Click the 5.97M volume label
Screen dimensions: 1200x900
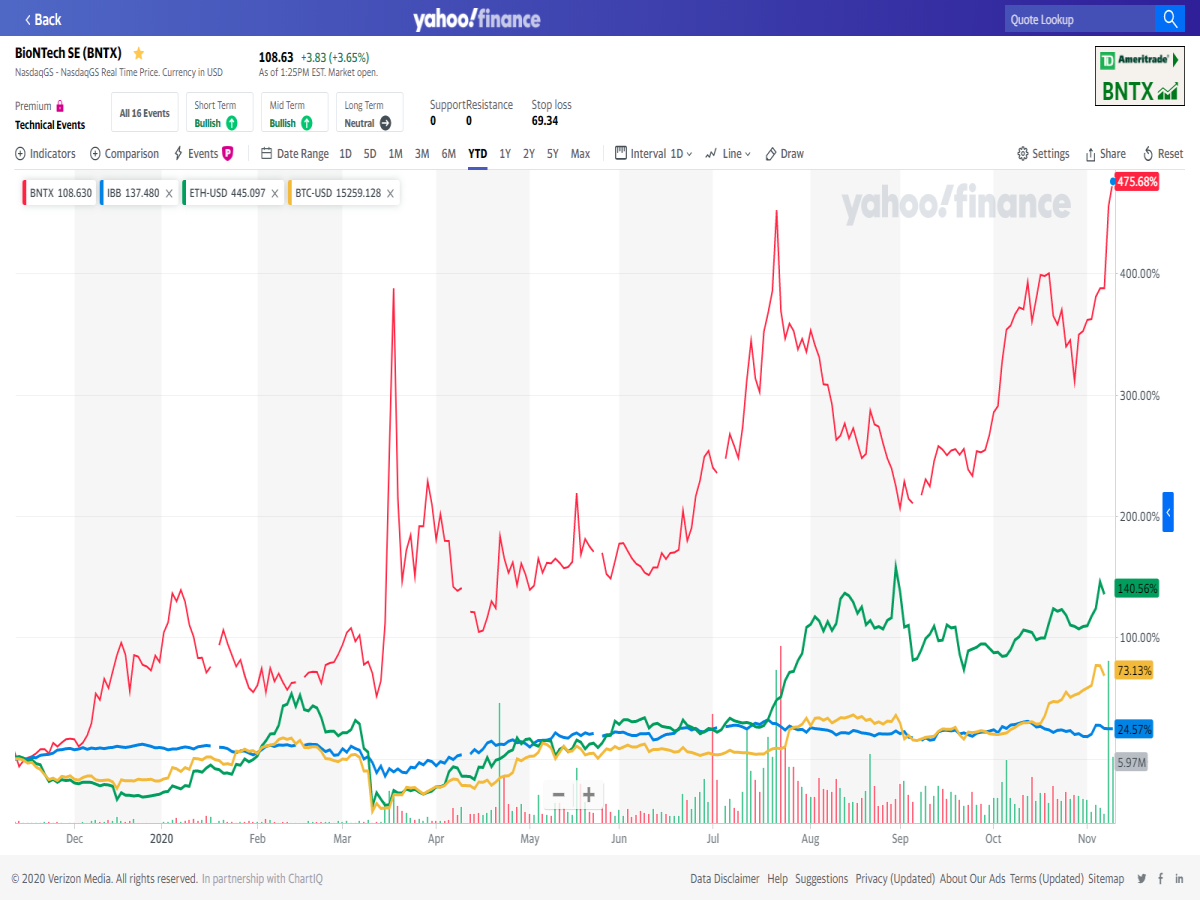(1131, 762)
